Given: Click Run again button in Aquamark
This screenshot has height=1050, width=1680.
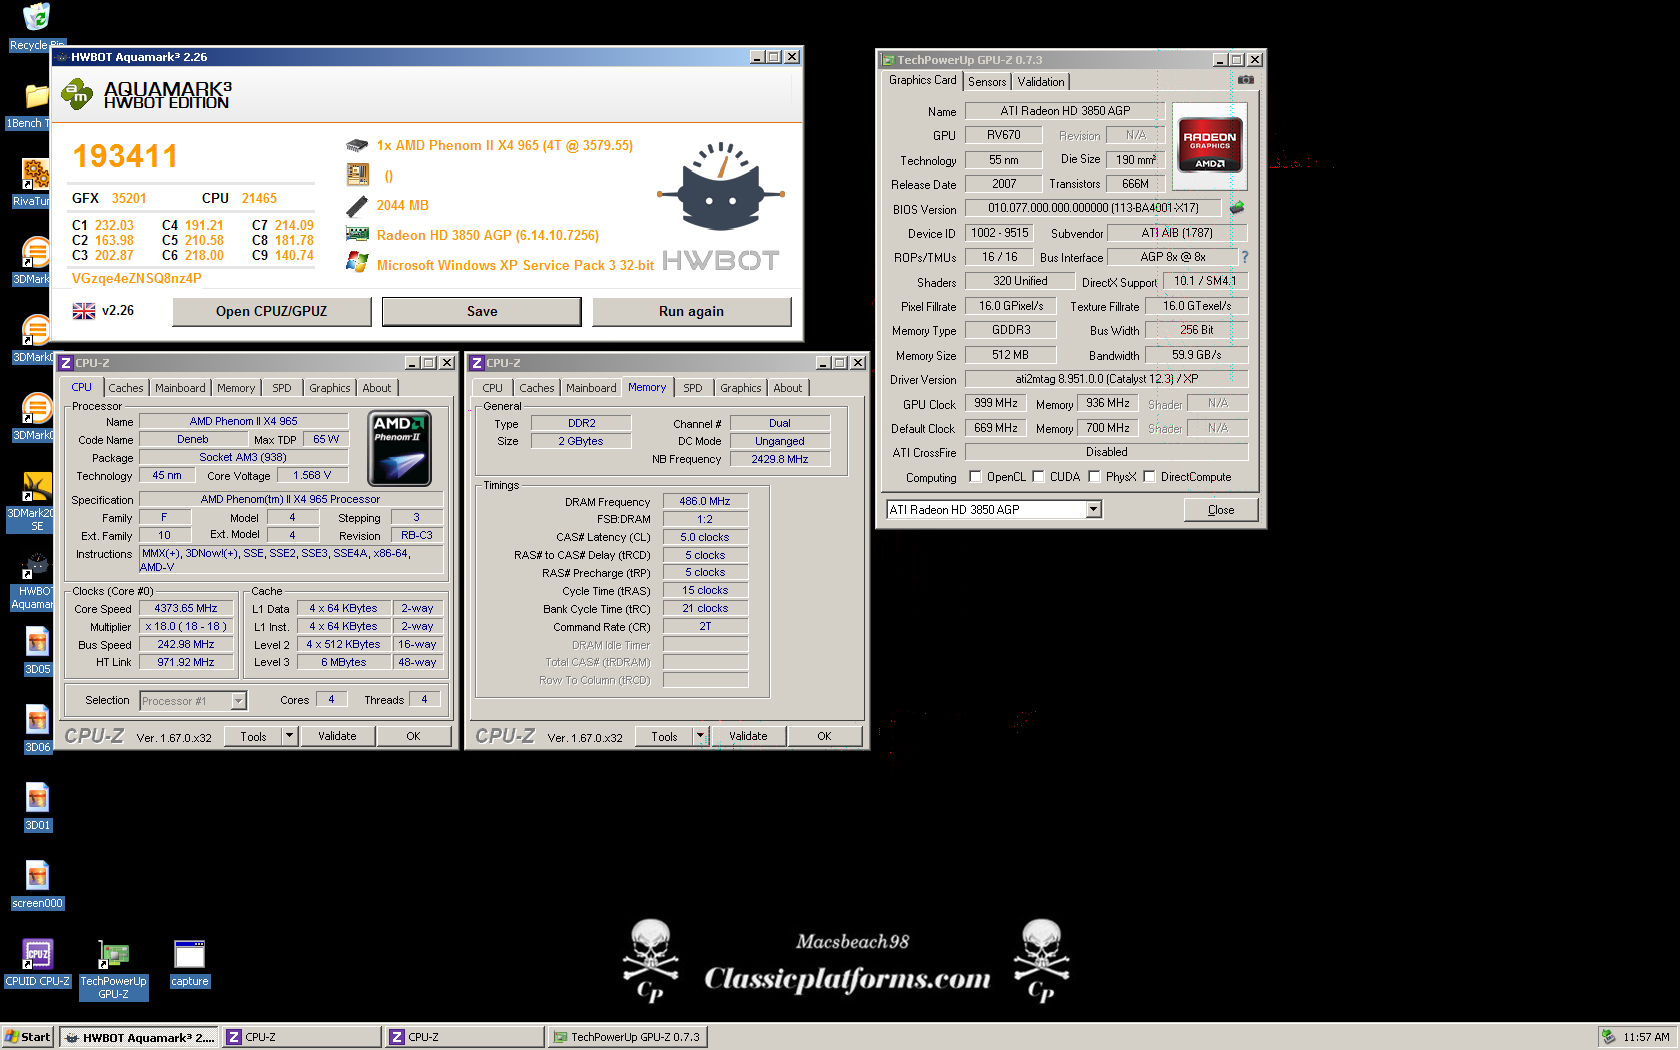Looking at the screenshot, I should pos(692,311).
